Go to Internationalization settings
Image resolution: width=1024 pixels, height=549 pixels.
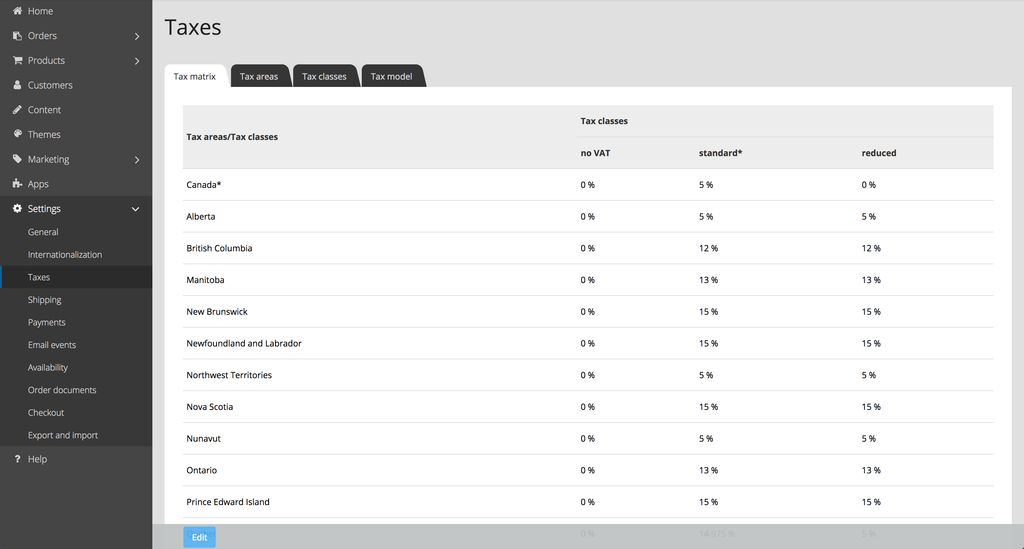click(65, 255)
